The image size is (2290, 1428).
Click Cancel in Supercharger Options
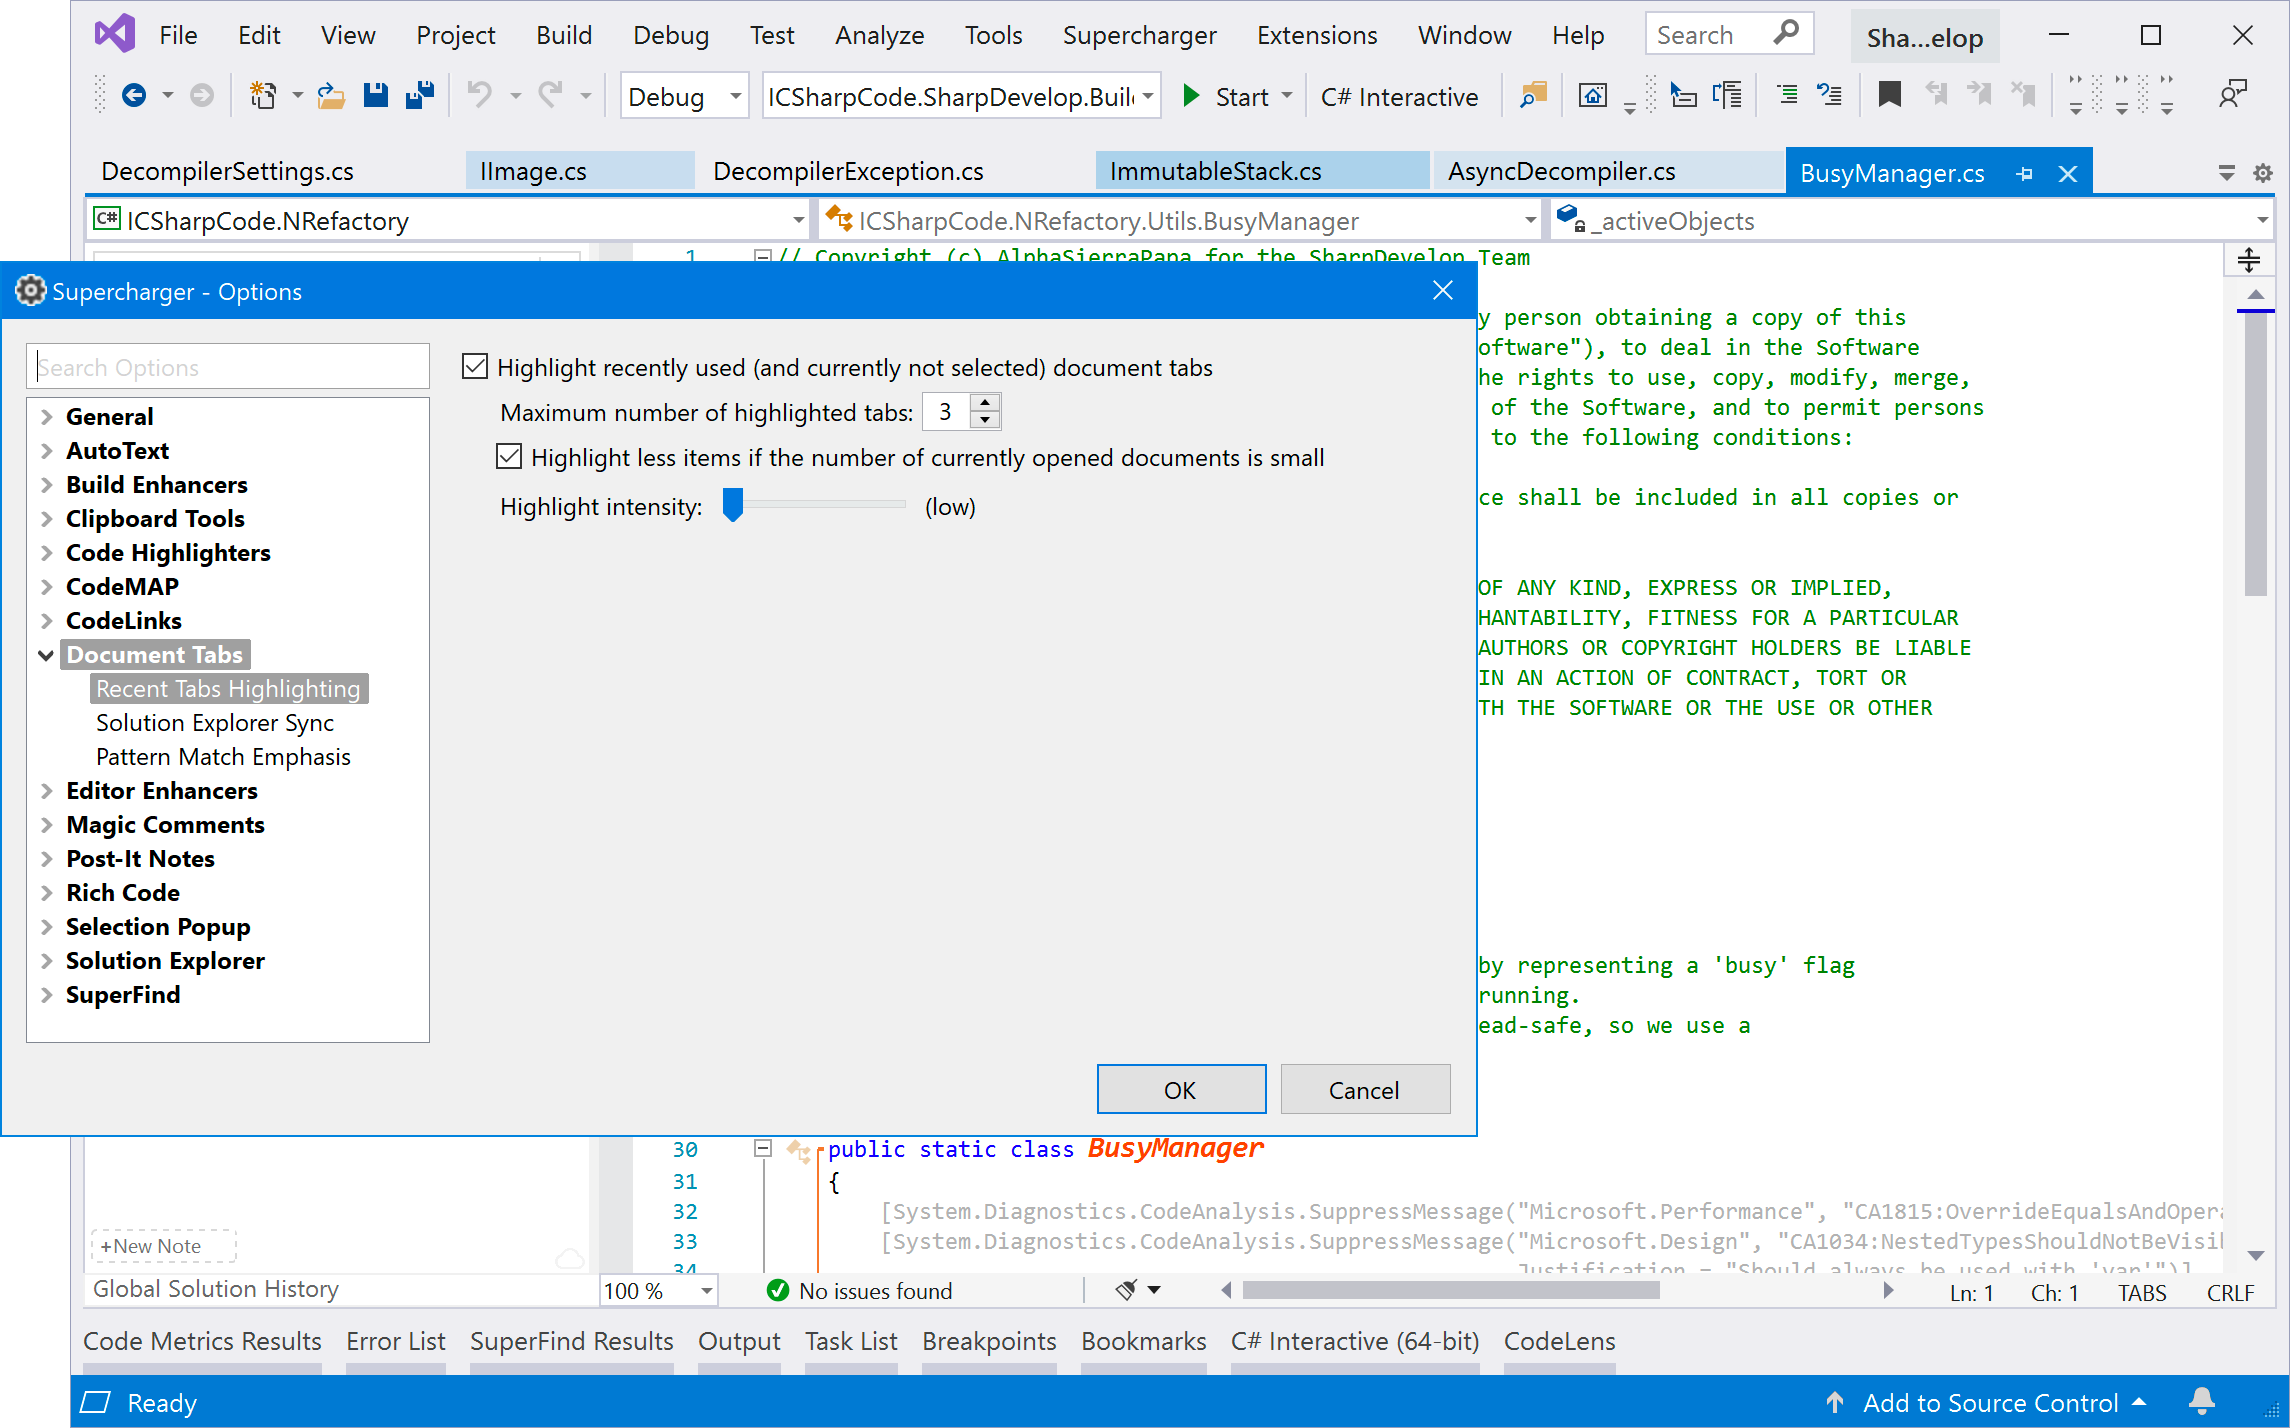click(x=1365, y=1089)
